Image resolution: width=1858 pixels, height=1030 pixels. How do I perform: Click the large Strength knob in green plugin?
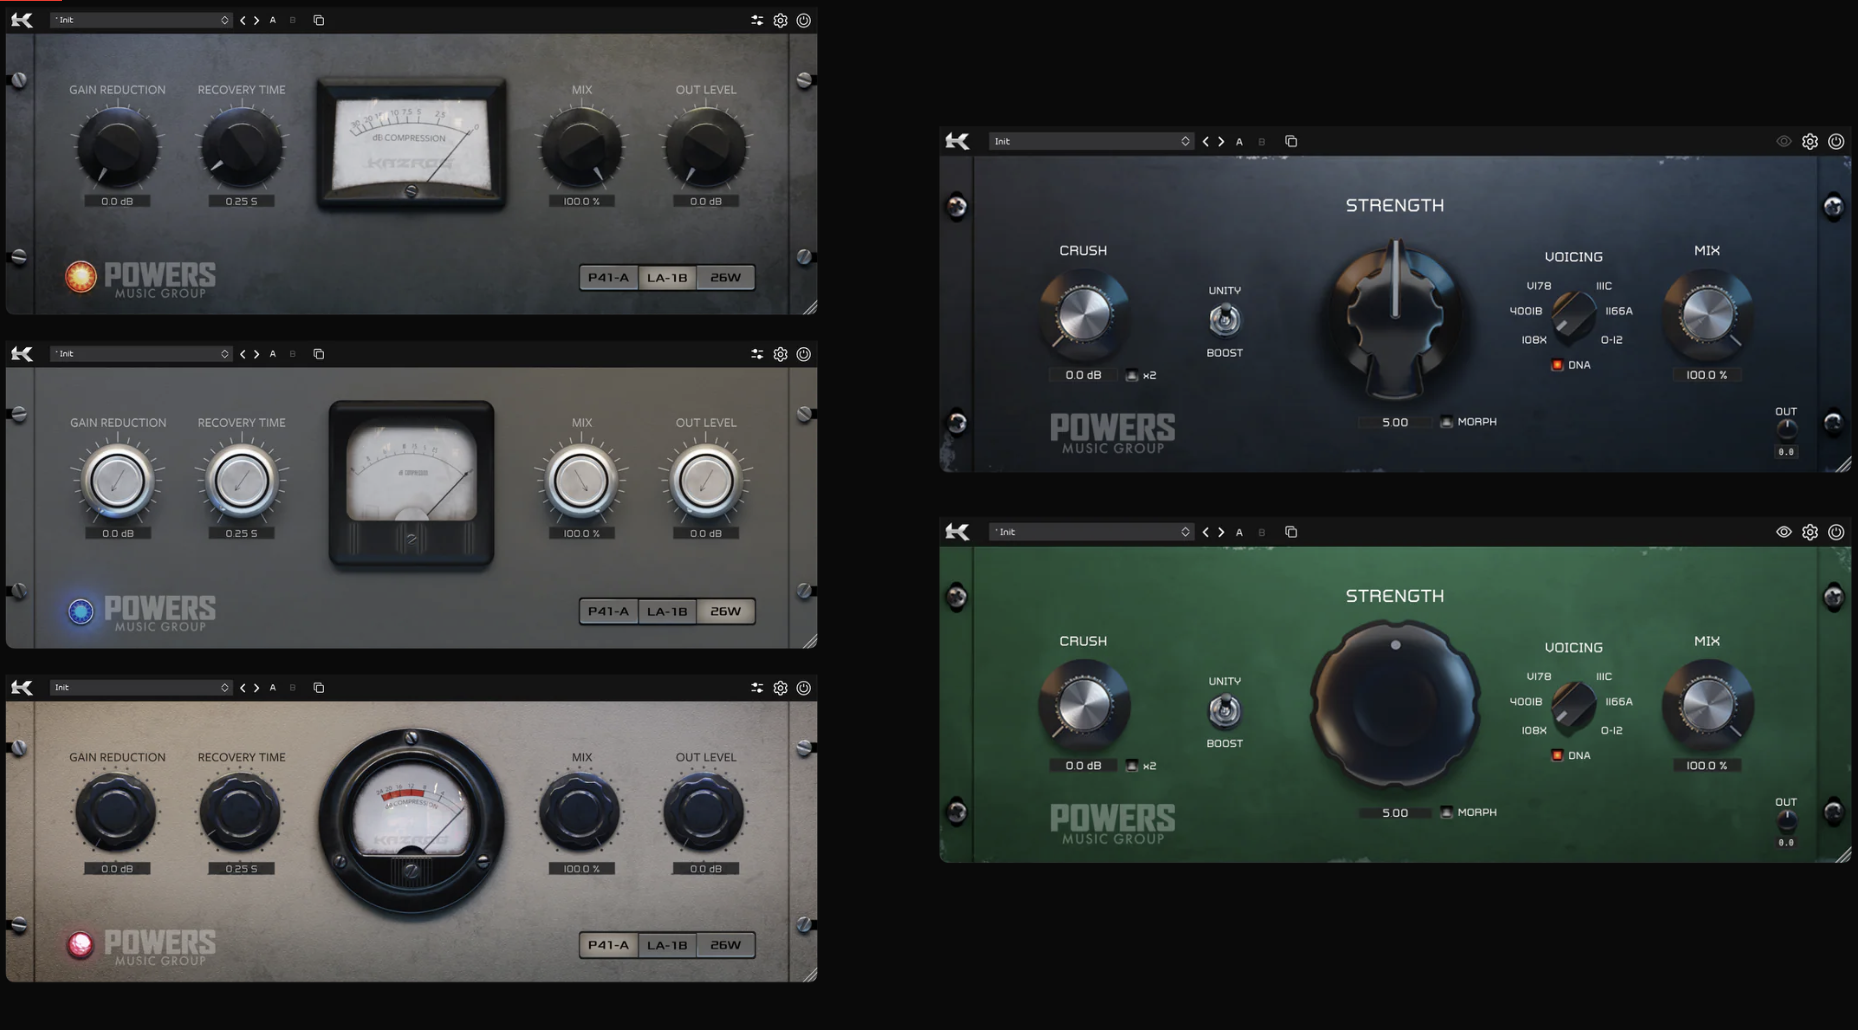[x=1395, y=703]
